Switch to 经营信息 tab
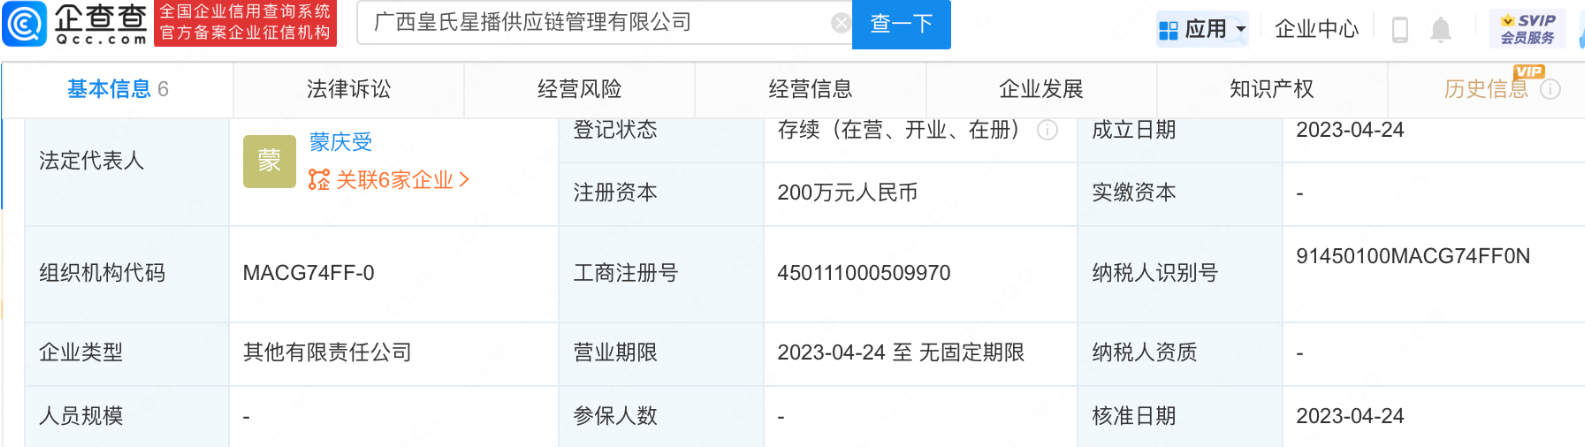The height and width of the screenshot is (447, 1585). pyautogui.click(x=810, y=89)
